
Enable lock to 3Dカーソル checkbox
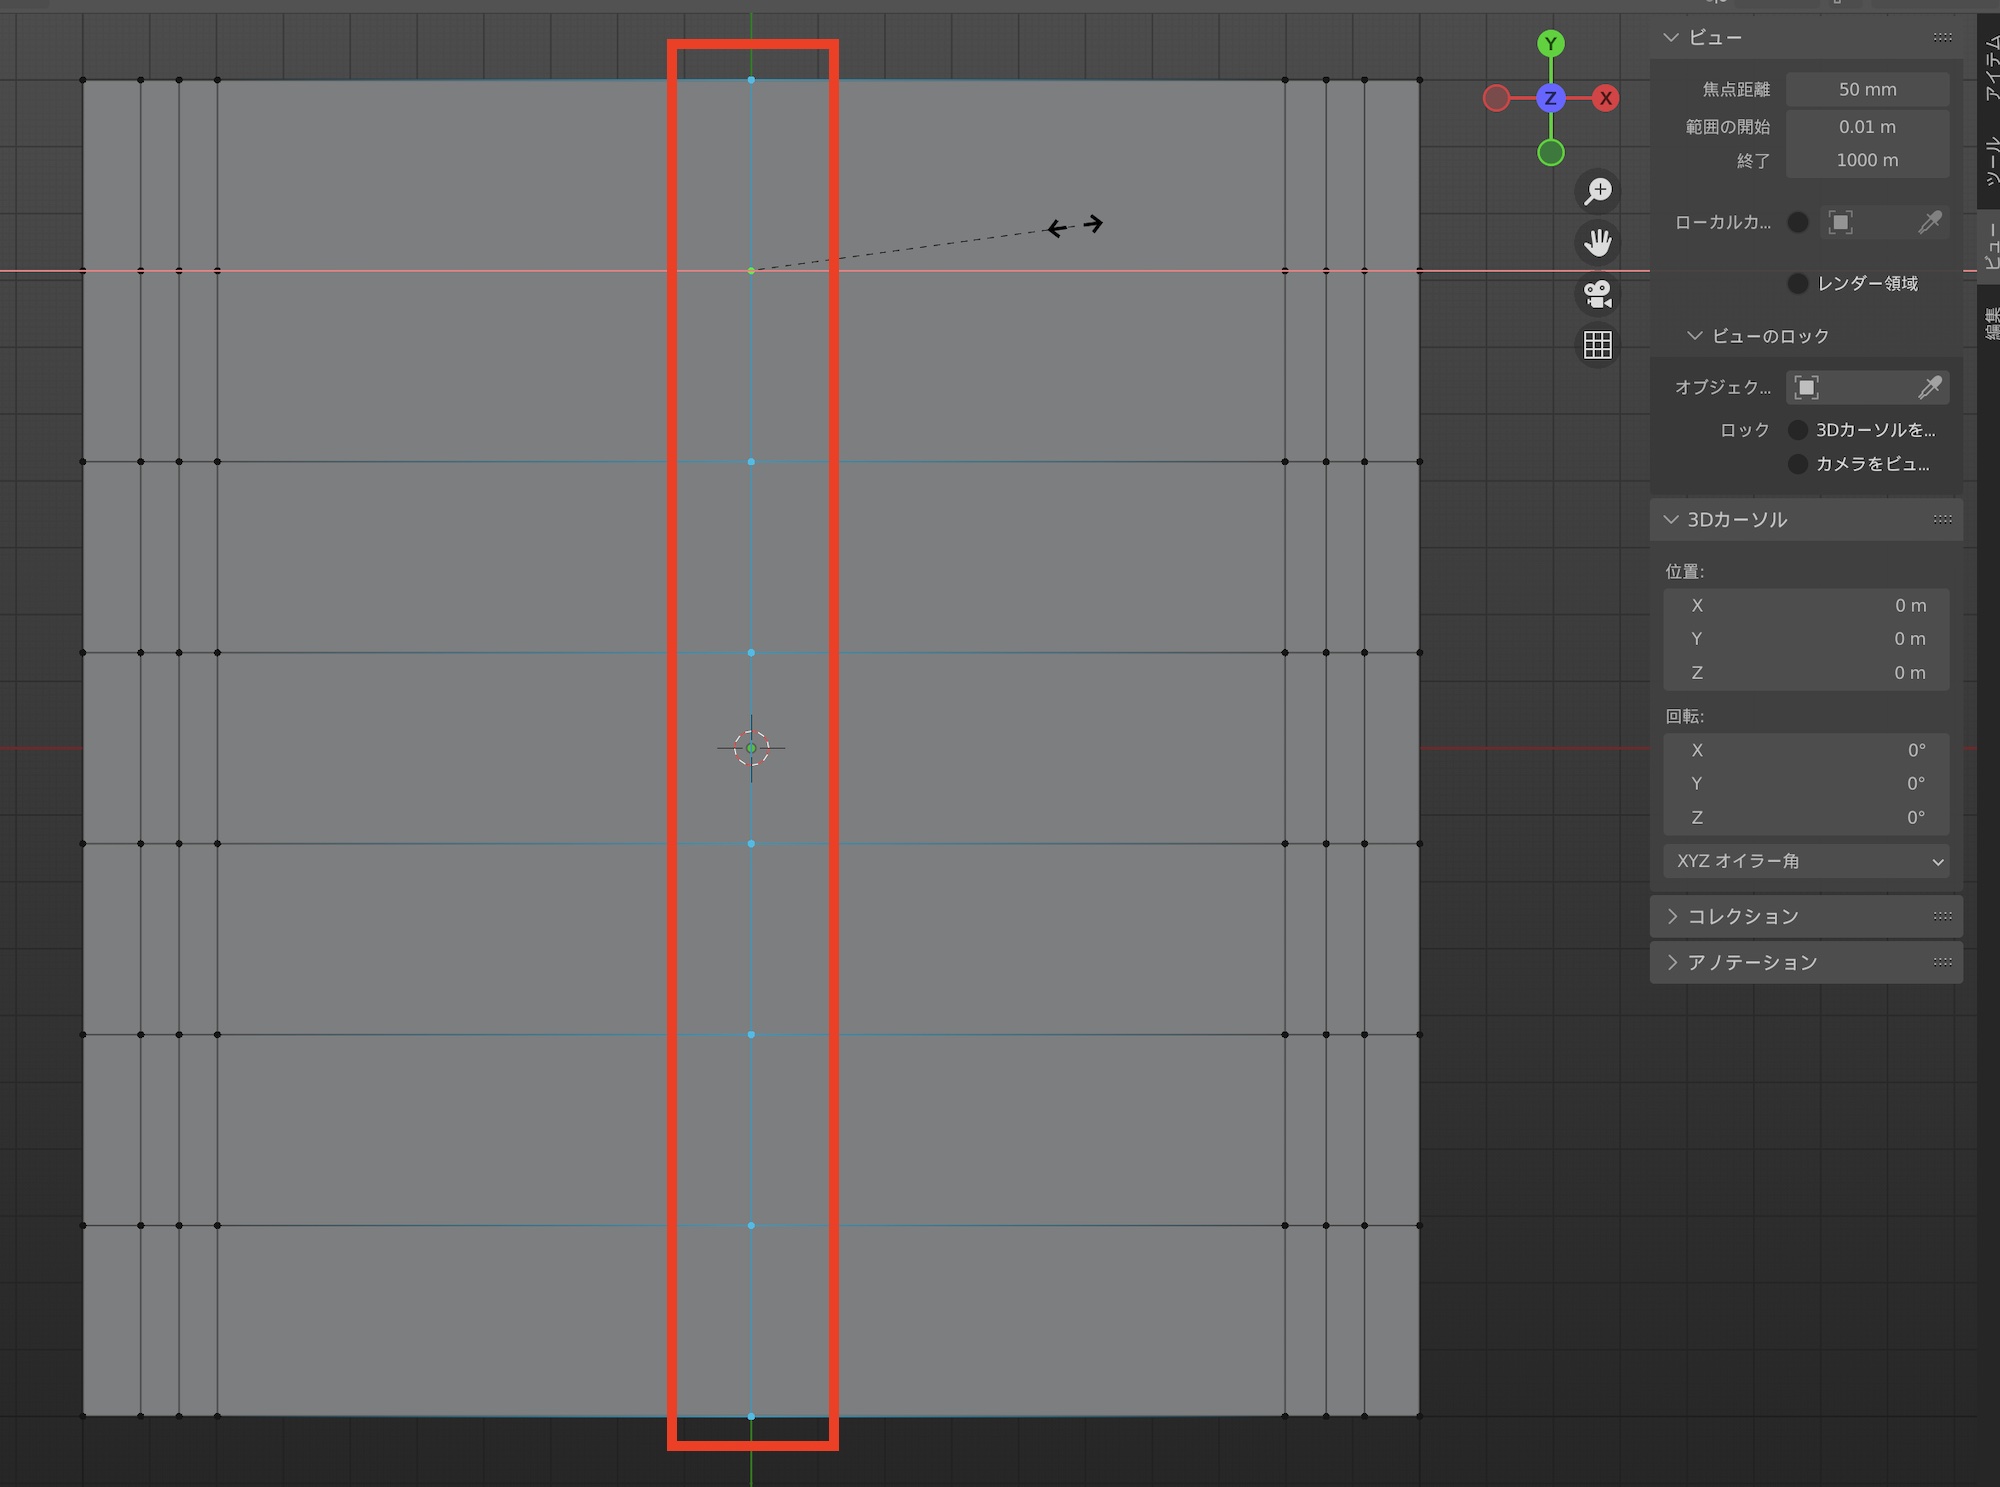pyautogui.click(x=1798, y=430)
